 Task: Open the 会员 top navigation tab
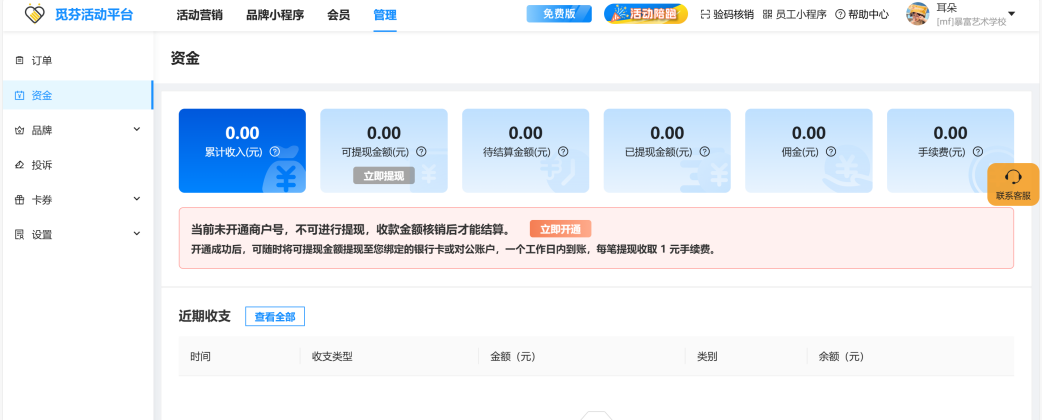(338, 15)
